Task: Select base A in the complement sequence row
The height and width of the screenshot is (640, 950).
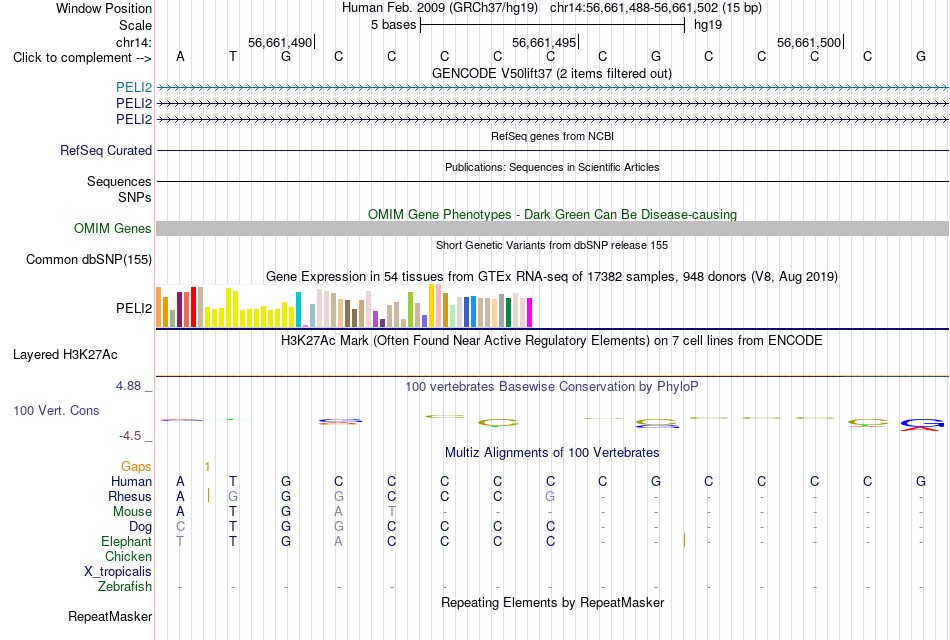Action: [x=180, y=56]
